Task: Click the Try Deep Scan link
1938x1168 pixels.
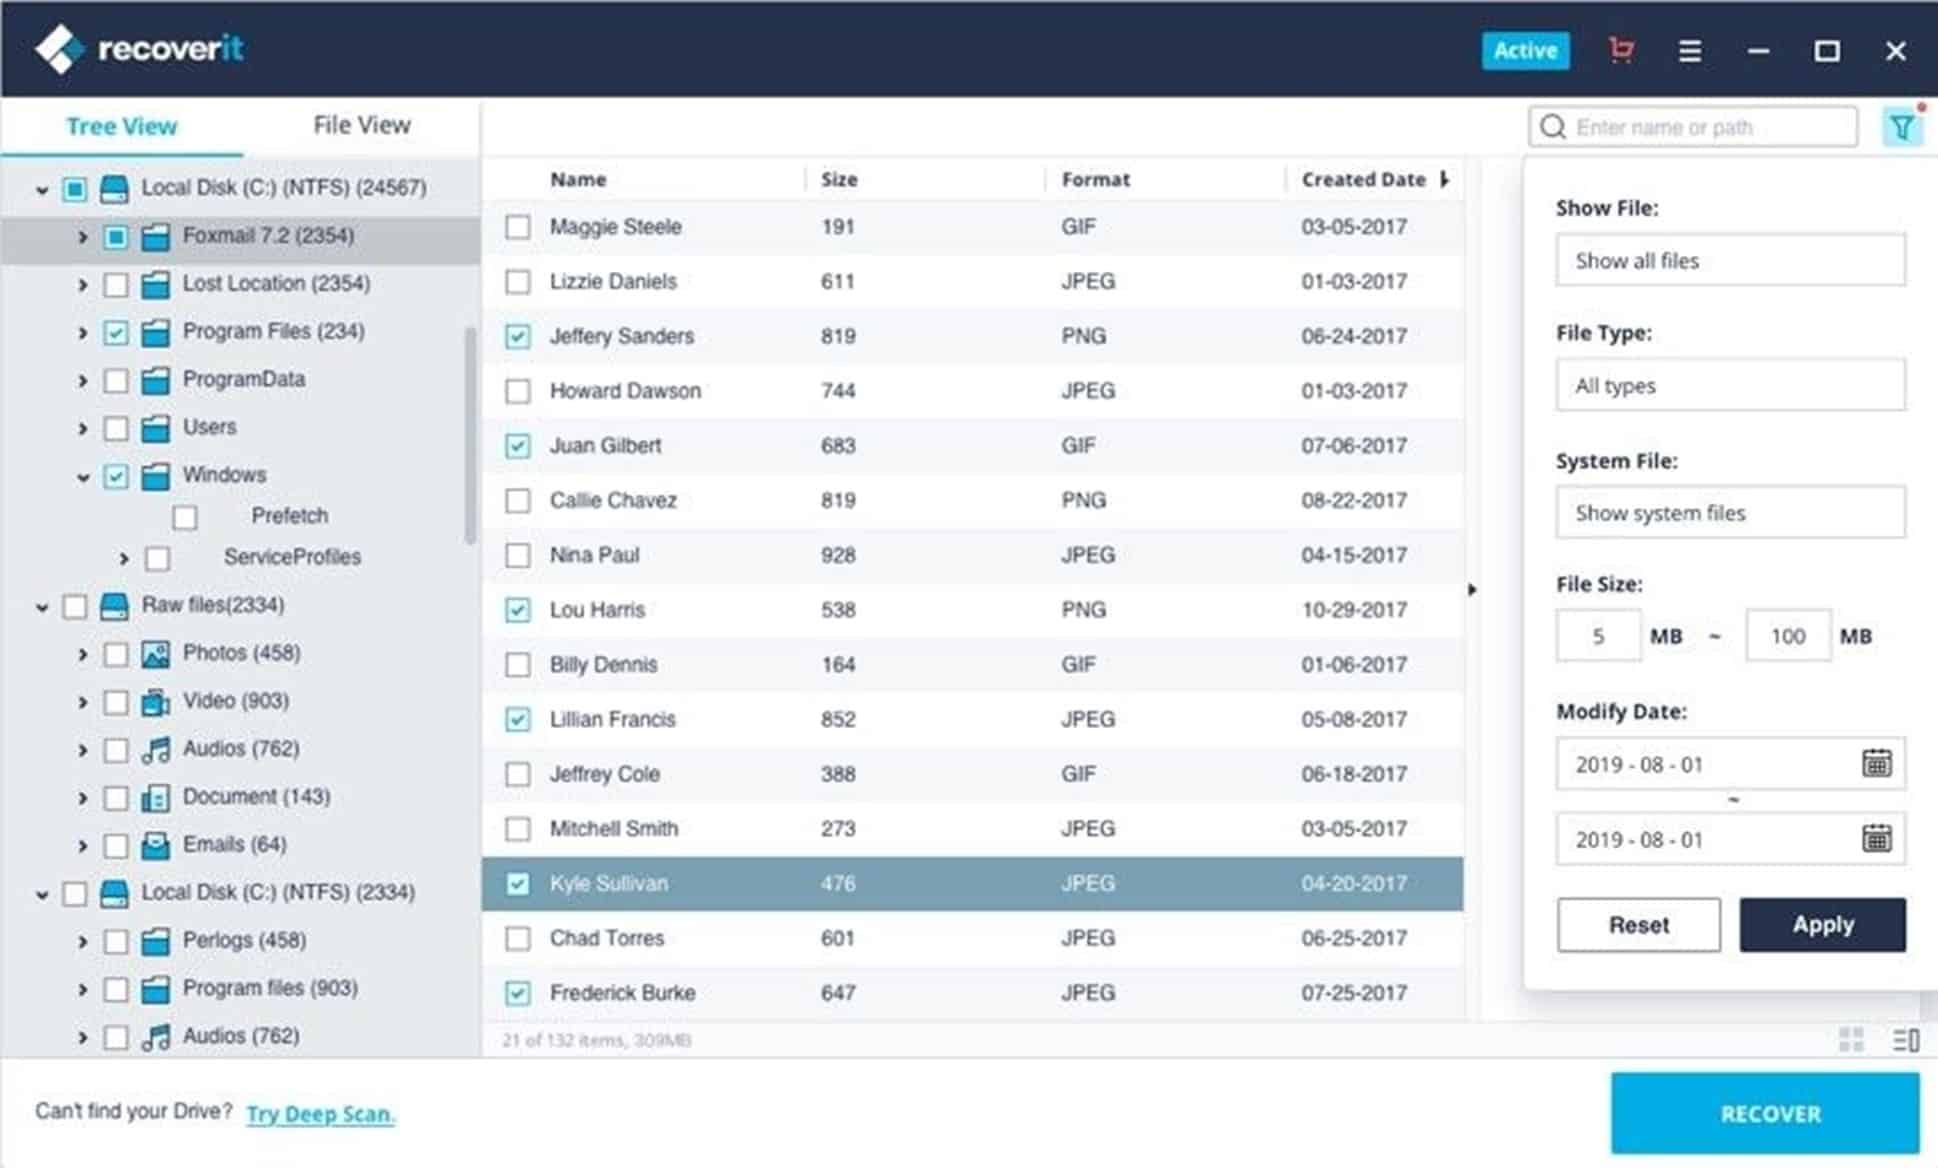Action: (x=320, y=1114)
